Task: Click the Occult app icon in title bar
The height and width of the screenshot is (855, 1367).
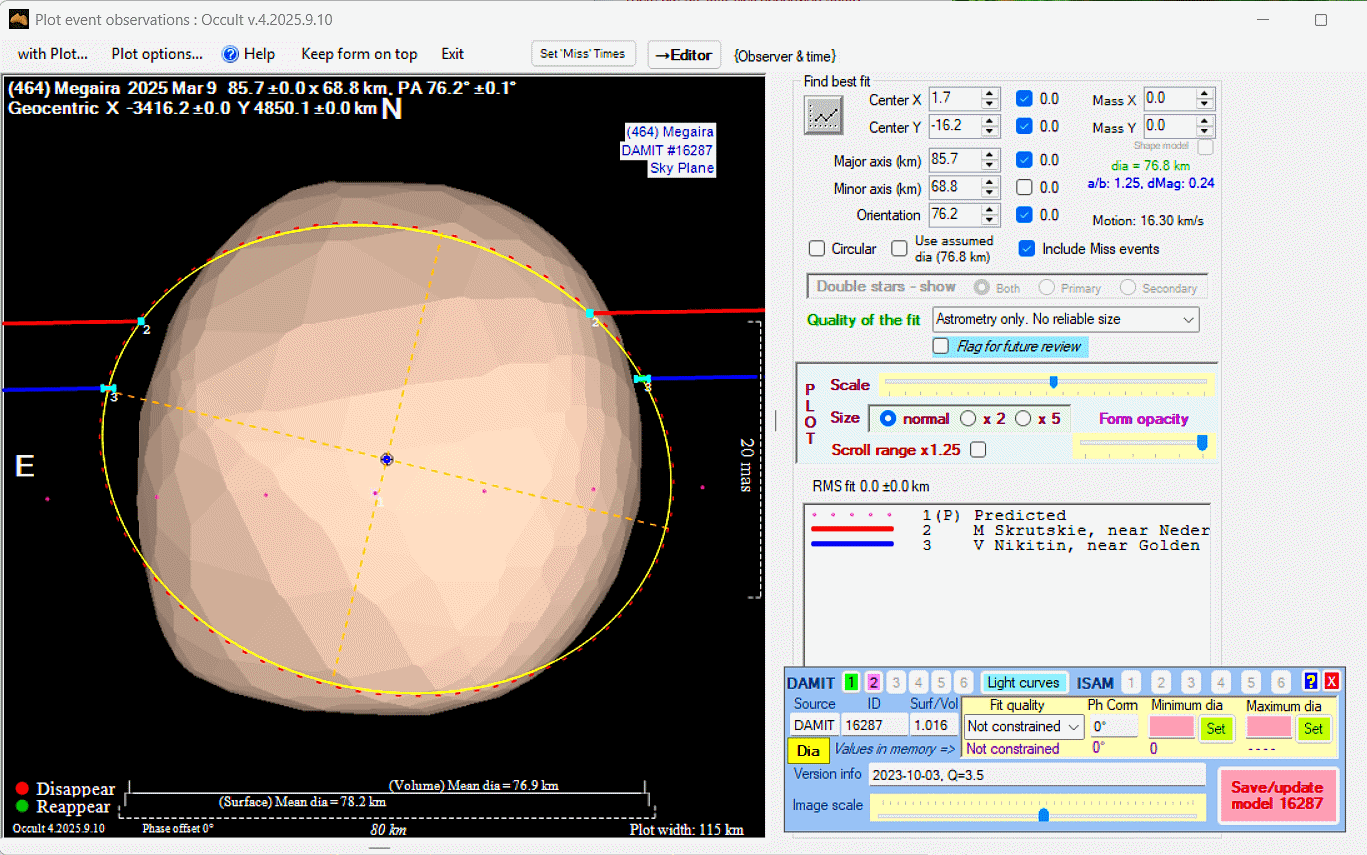Action: coord(19,19)
